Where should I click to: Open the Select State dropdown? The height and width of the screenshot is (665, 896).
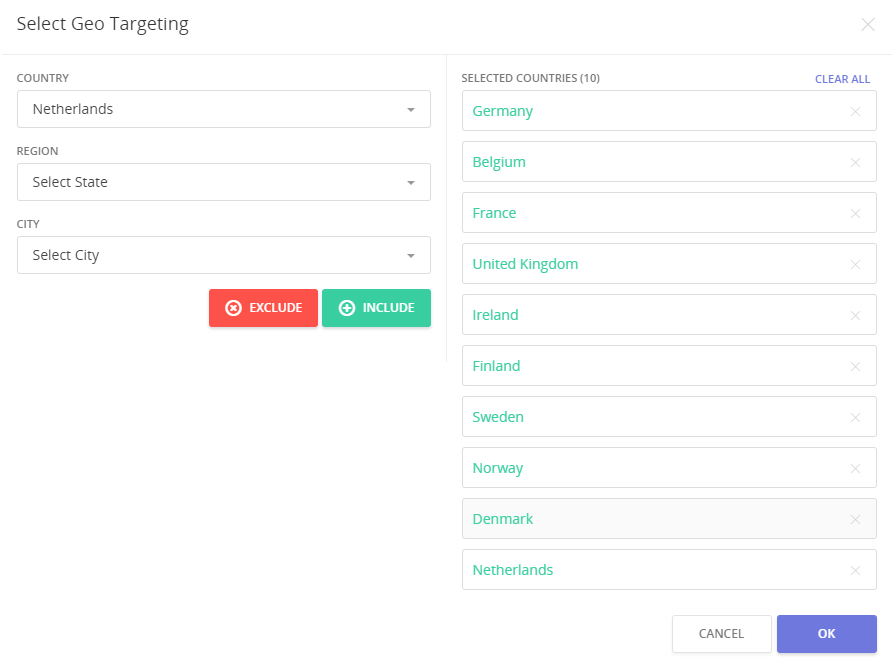223,182
